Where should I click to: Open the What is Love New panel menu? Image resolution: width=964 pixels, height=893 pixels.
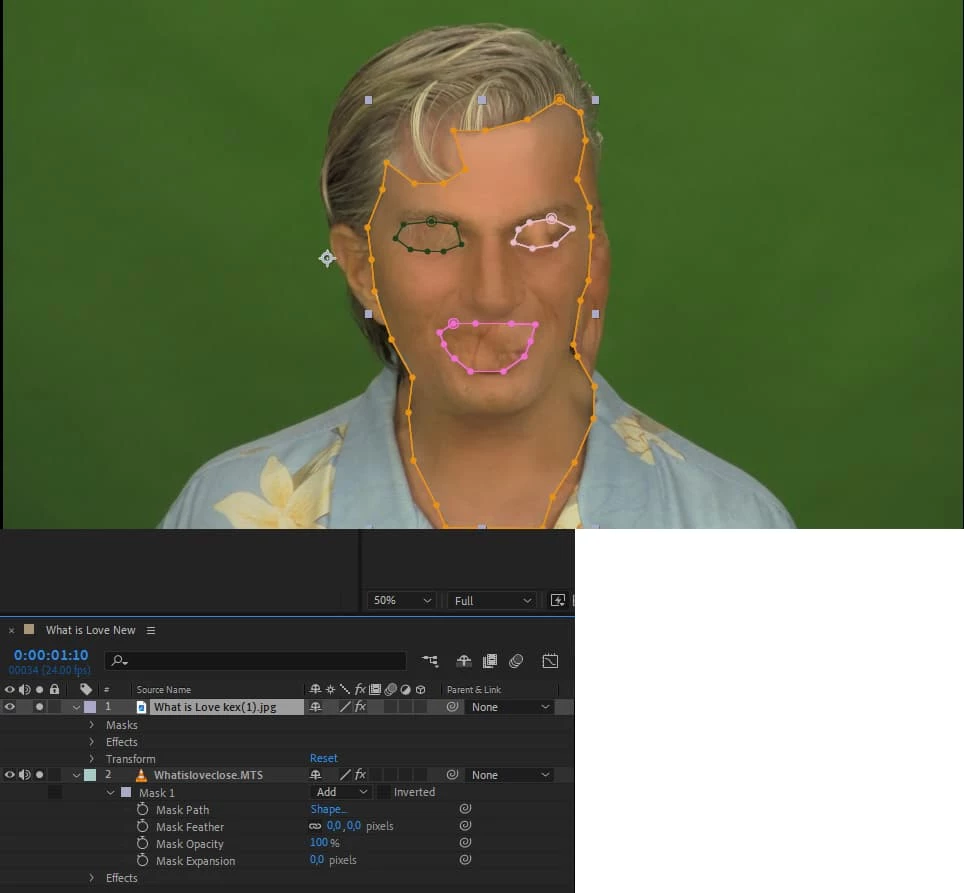point(151,630)
